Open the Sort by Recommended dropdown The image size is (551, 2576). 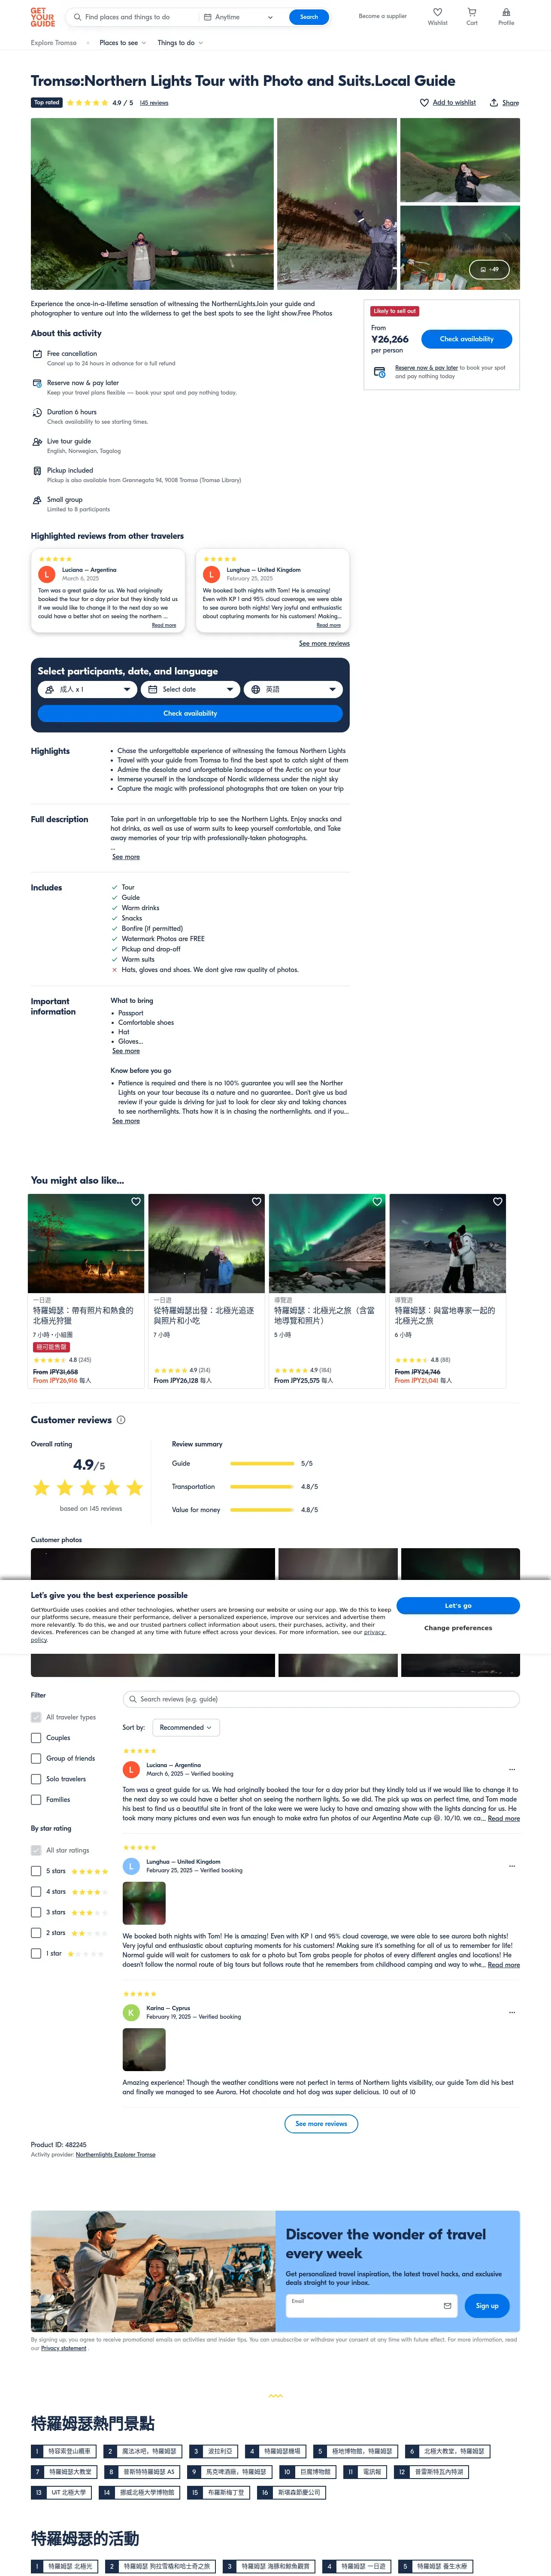point(186,1727)
